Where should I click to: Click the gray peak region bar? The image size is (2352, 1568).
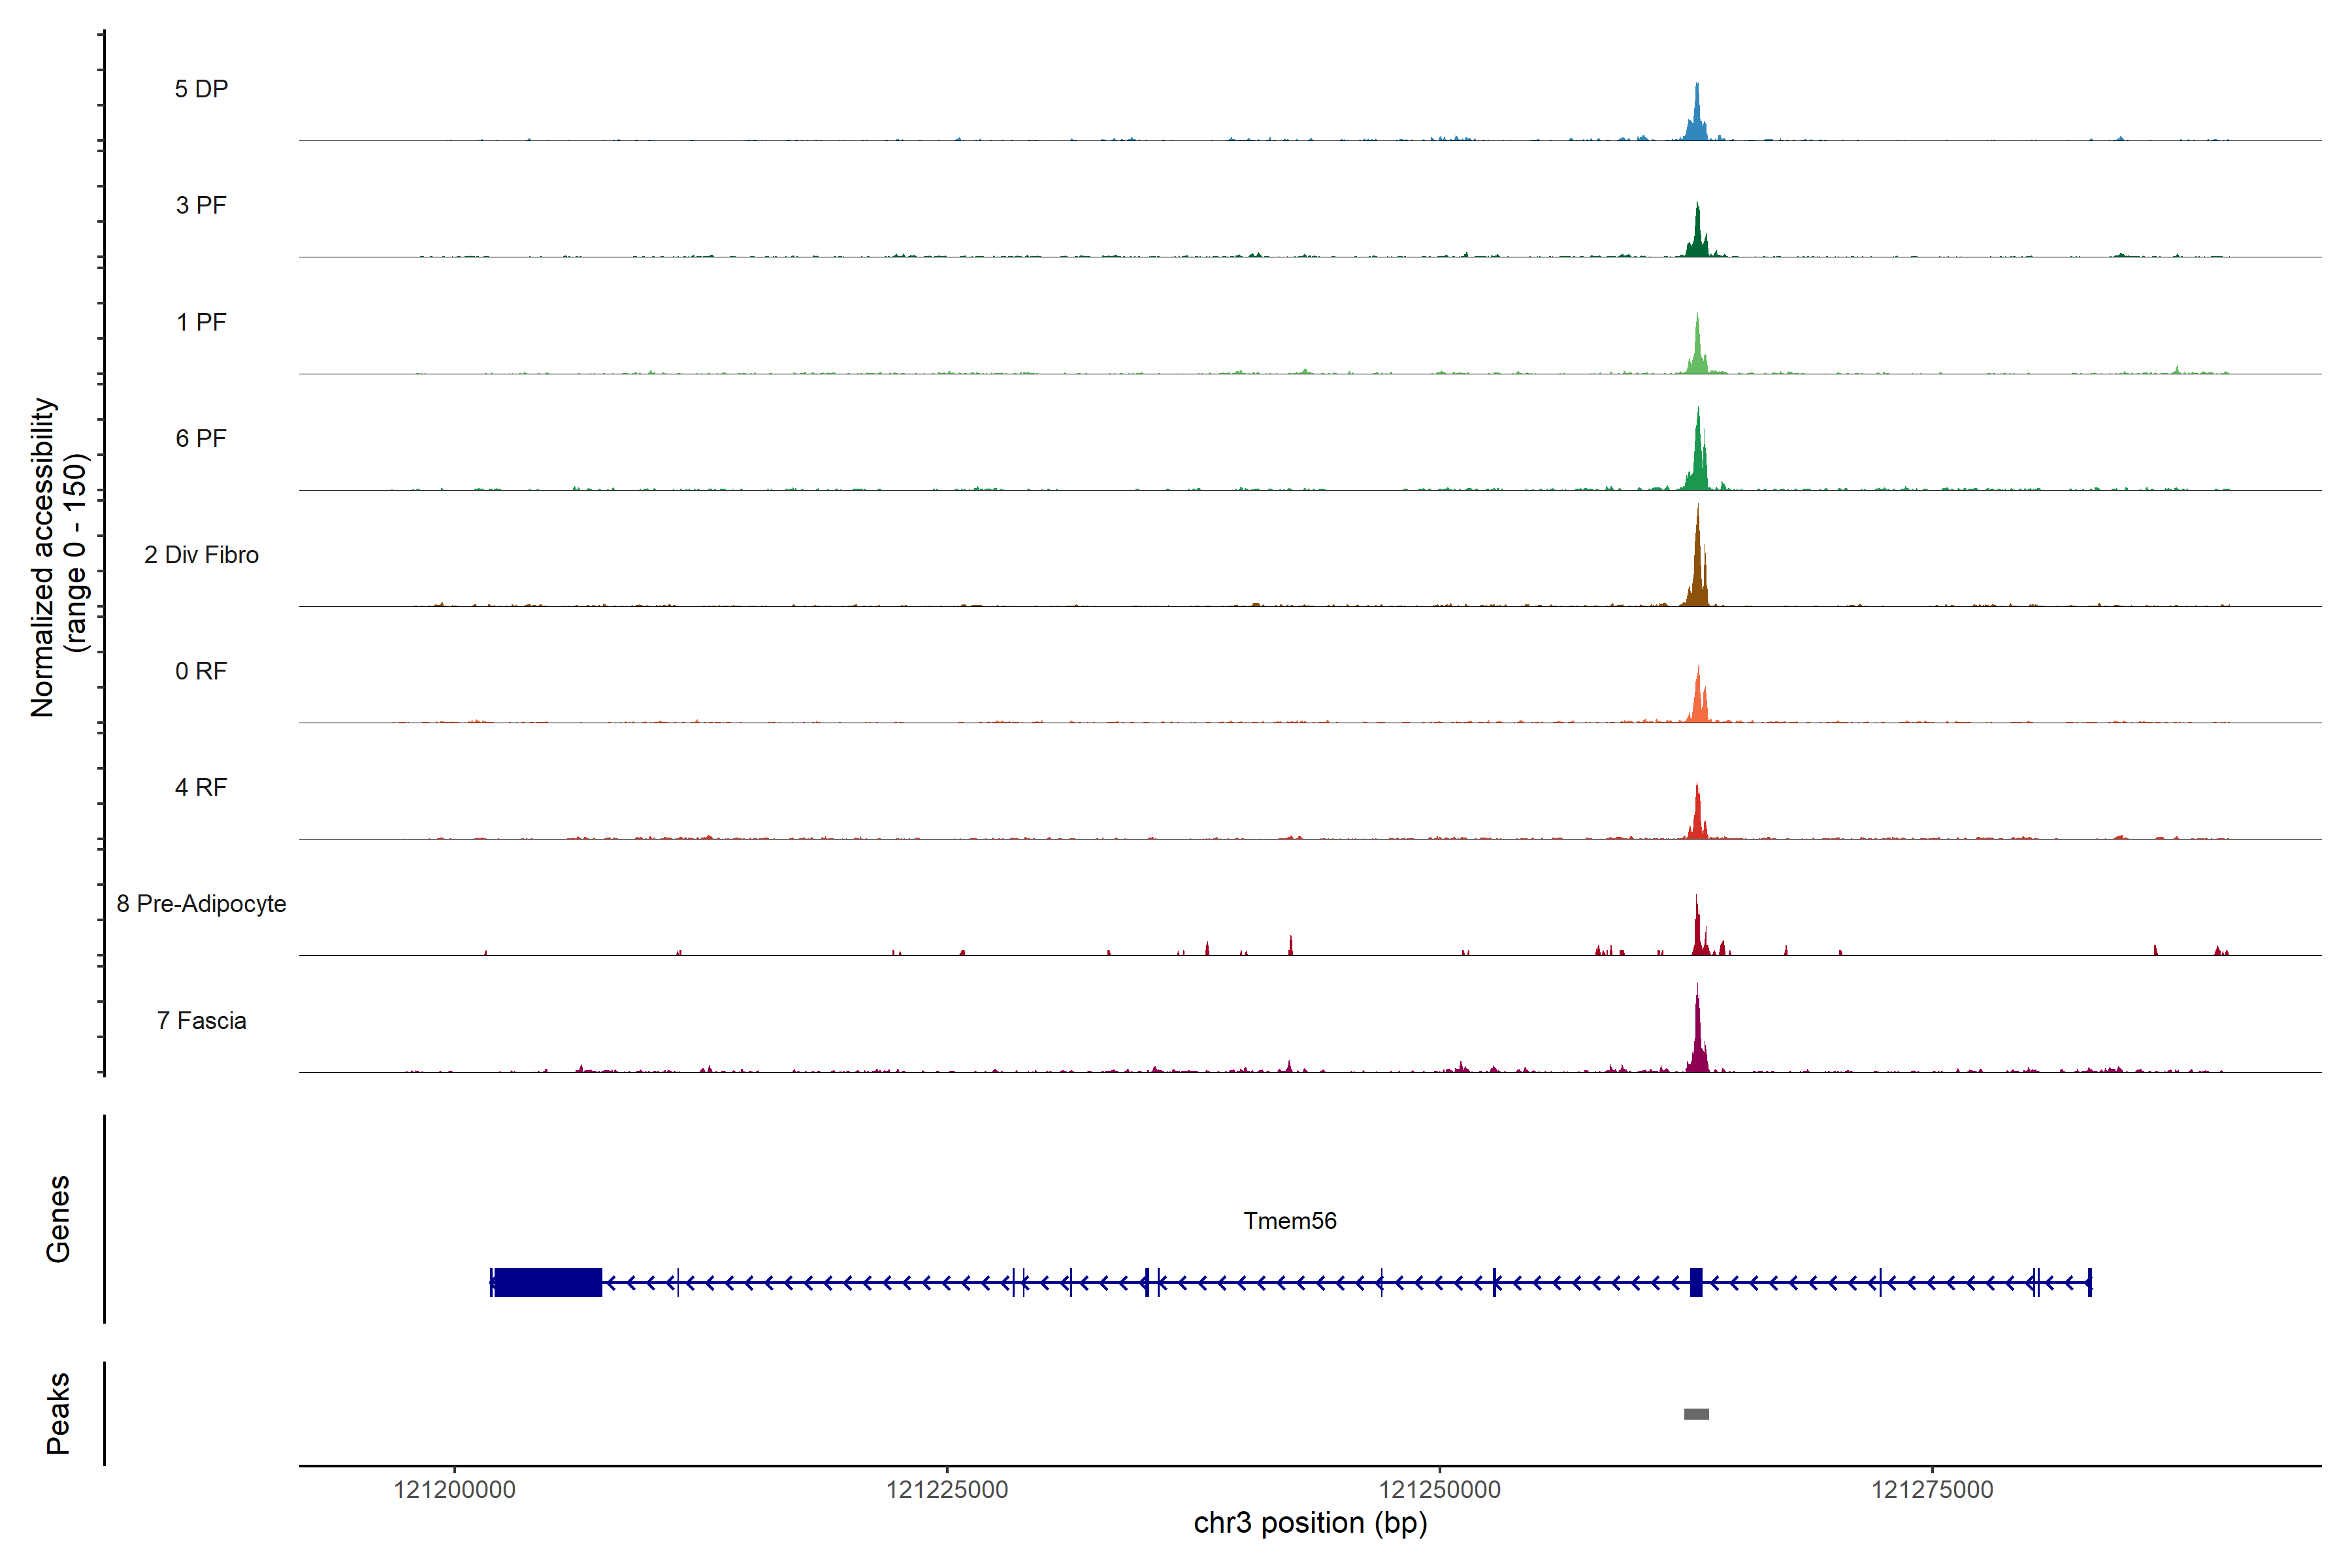(x=1696, y=1414)
